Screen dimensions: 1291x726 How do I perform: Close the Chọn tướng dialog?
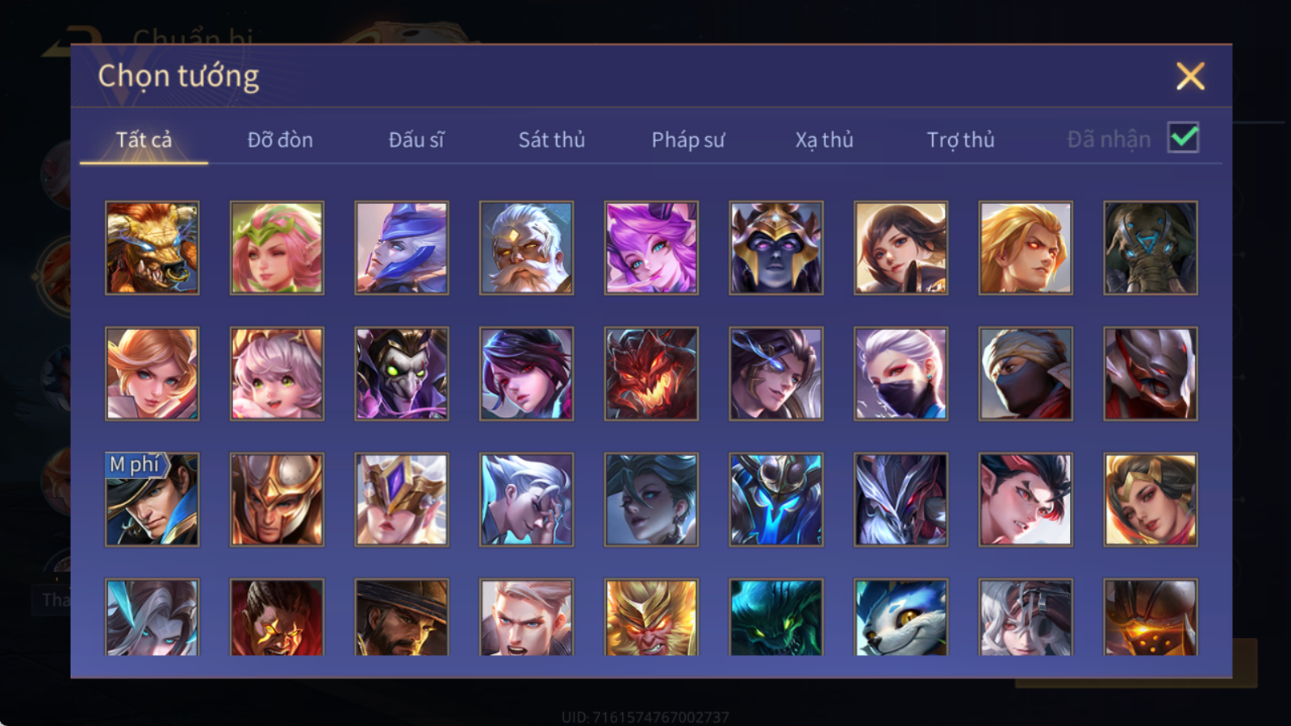[1190, 76]
